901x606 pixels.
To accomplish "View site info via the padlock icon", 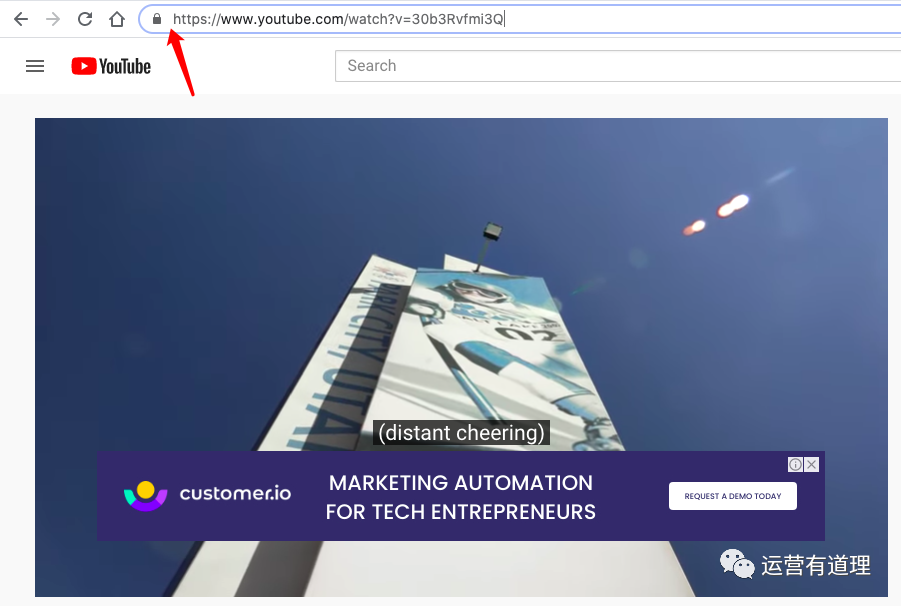I will [x=156, y=19].
